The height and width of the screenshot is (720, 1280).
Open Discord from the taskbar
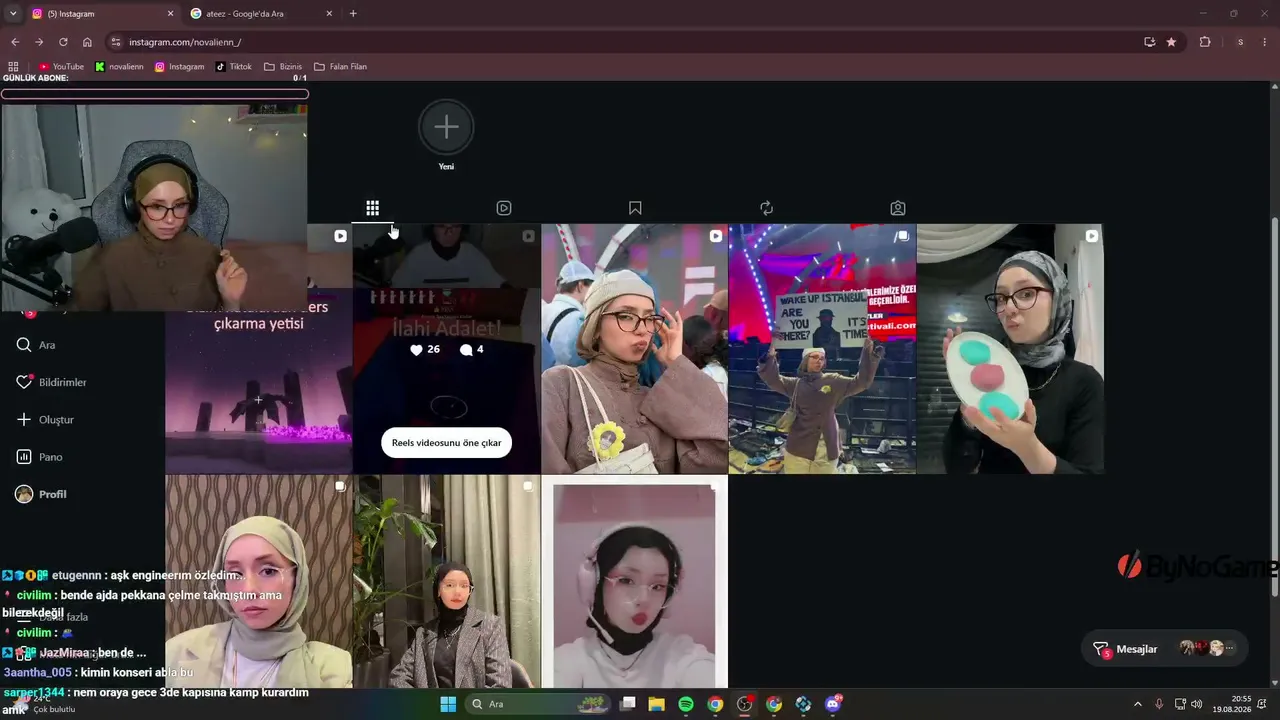point(833,704)
